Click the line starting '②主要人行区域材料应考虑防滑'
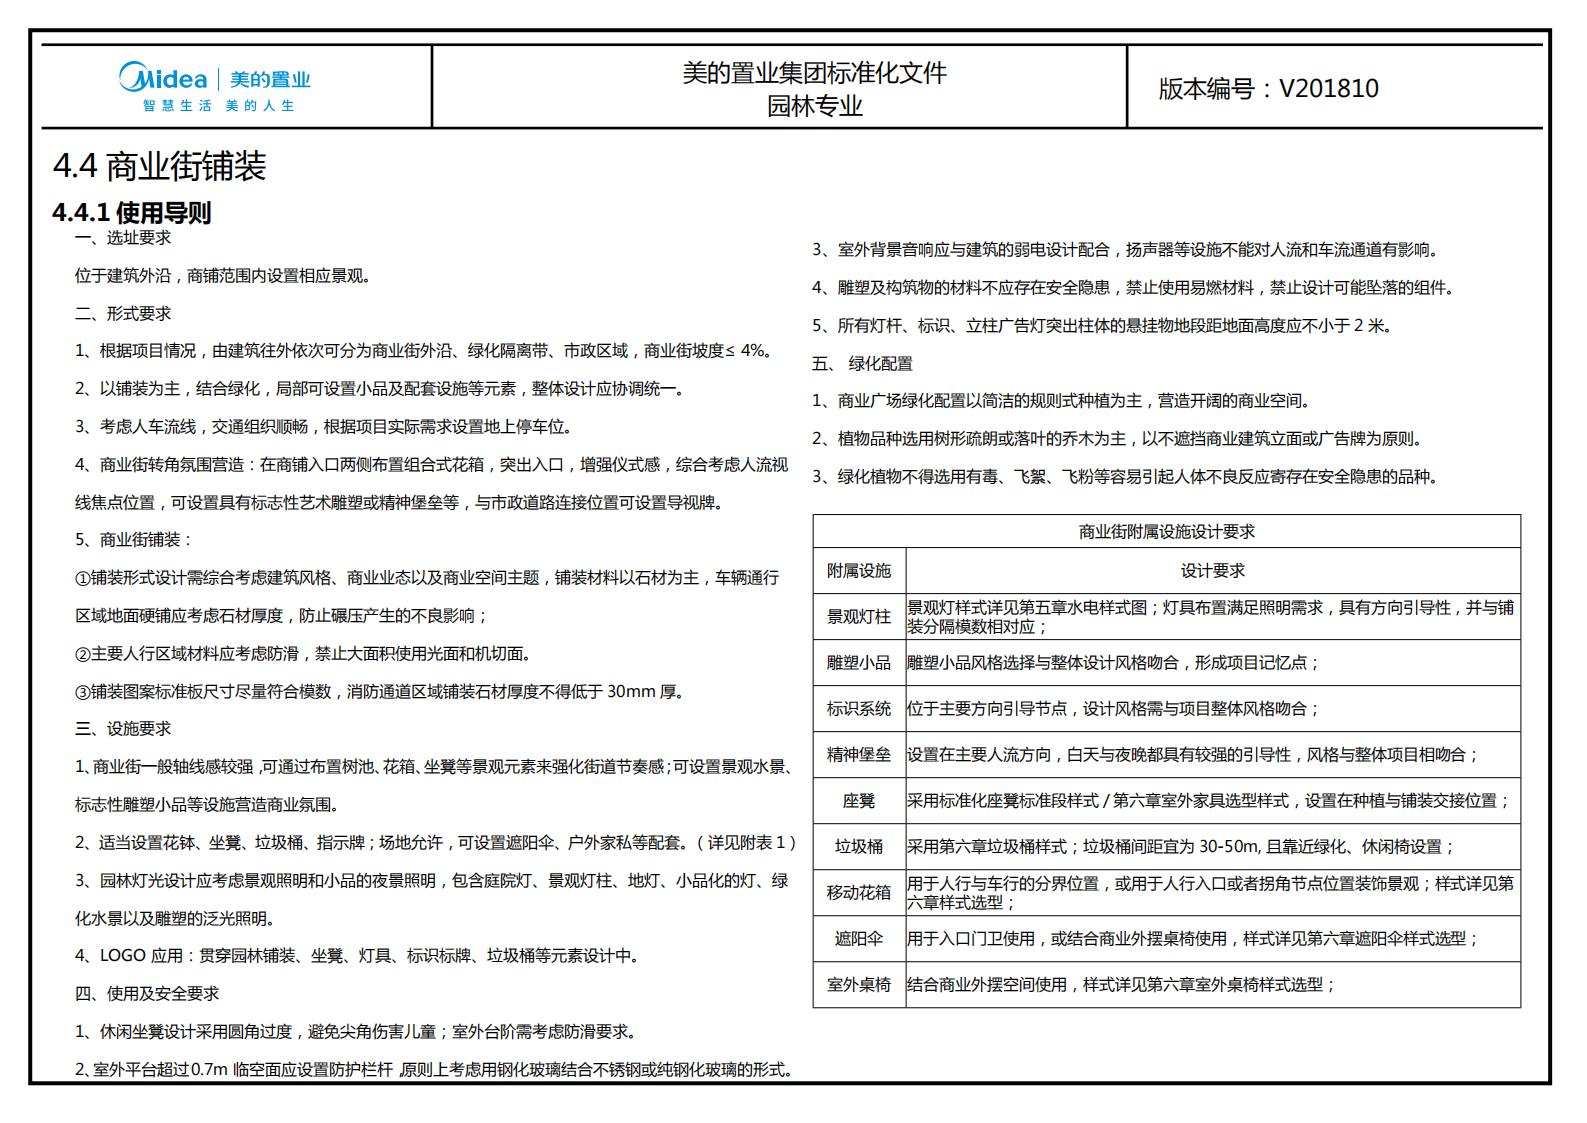 (303, 654)
